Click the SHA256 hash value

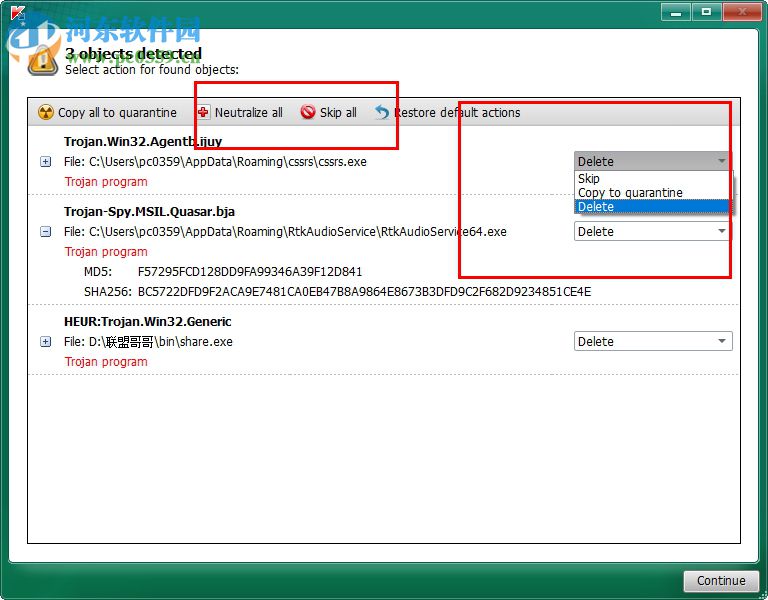tap(364, 292)
